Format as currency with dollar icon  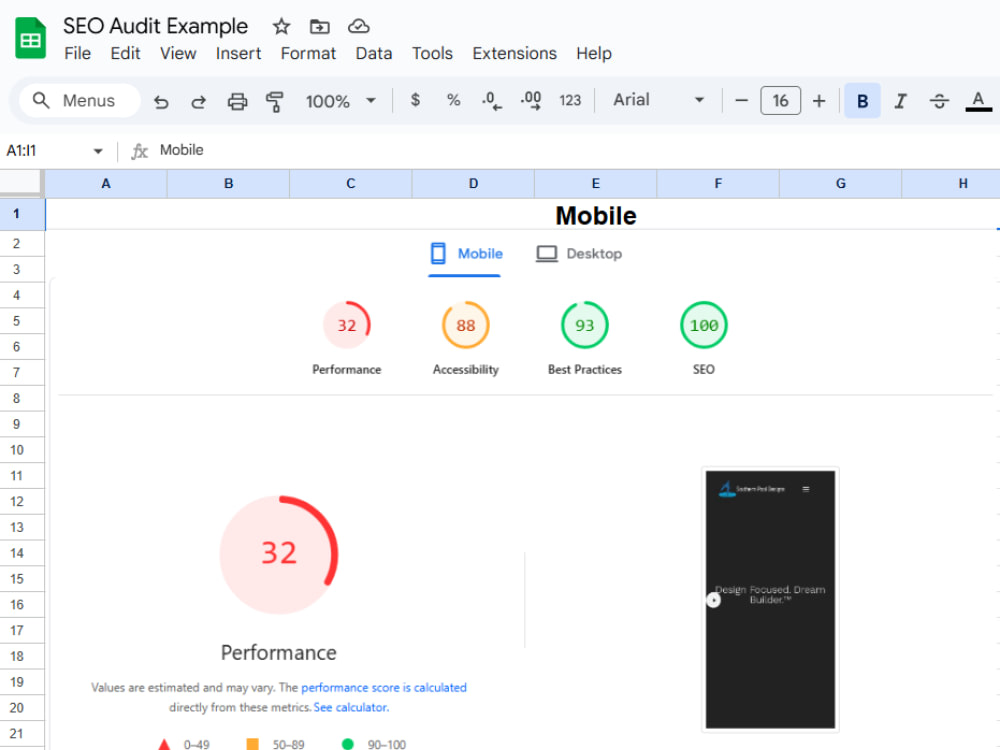415,100
